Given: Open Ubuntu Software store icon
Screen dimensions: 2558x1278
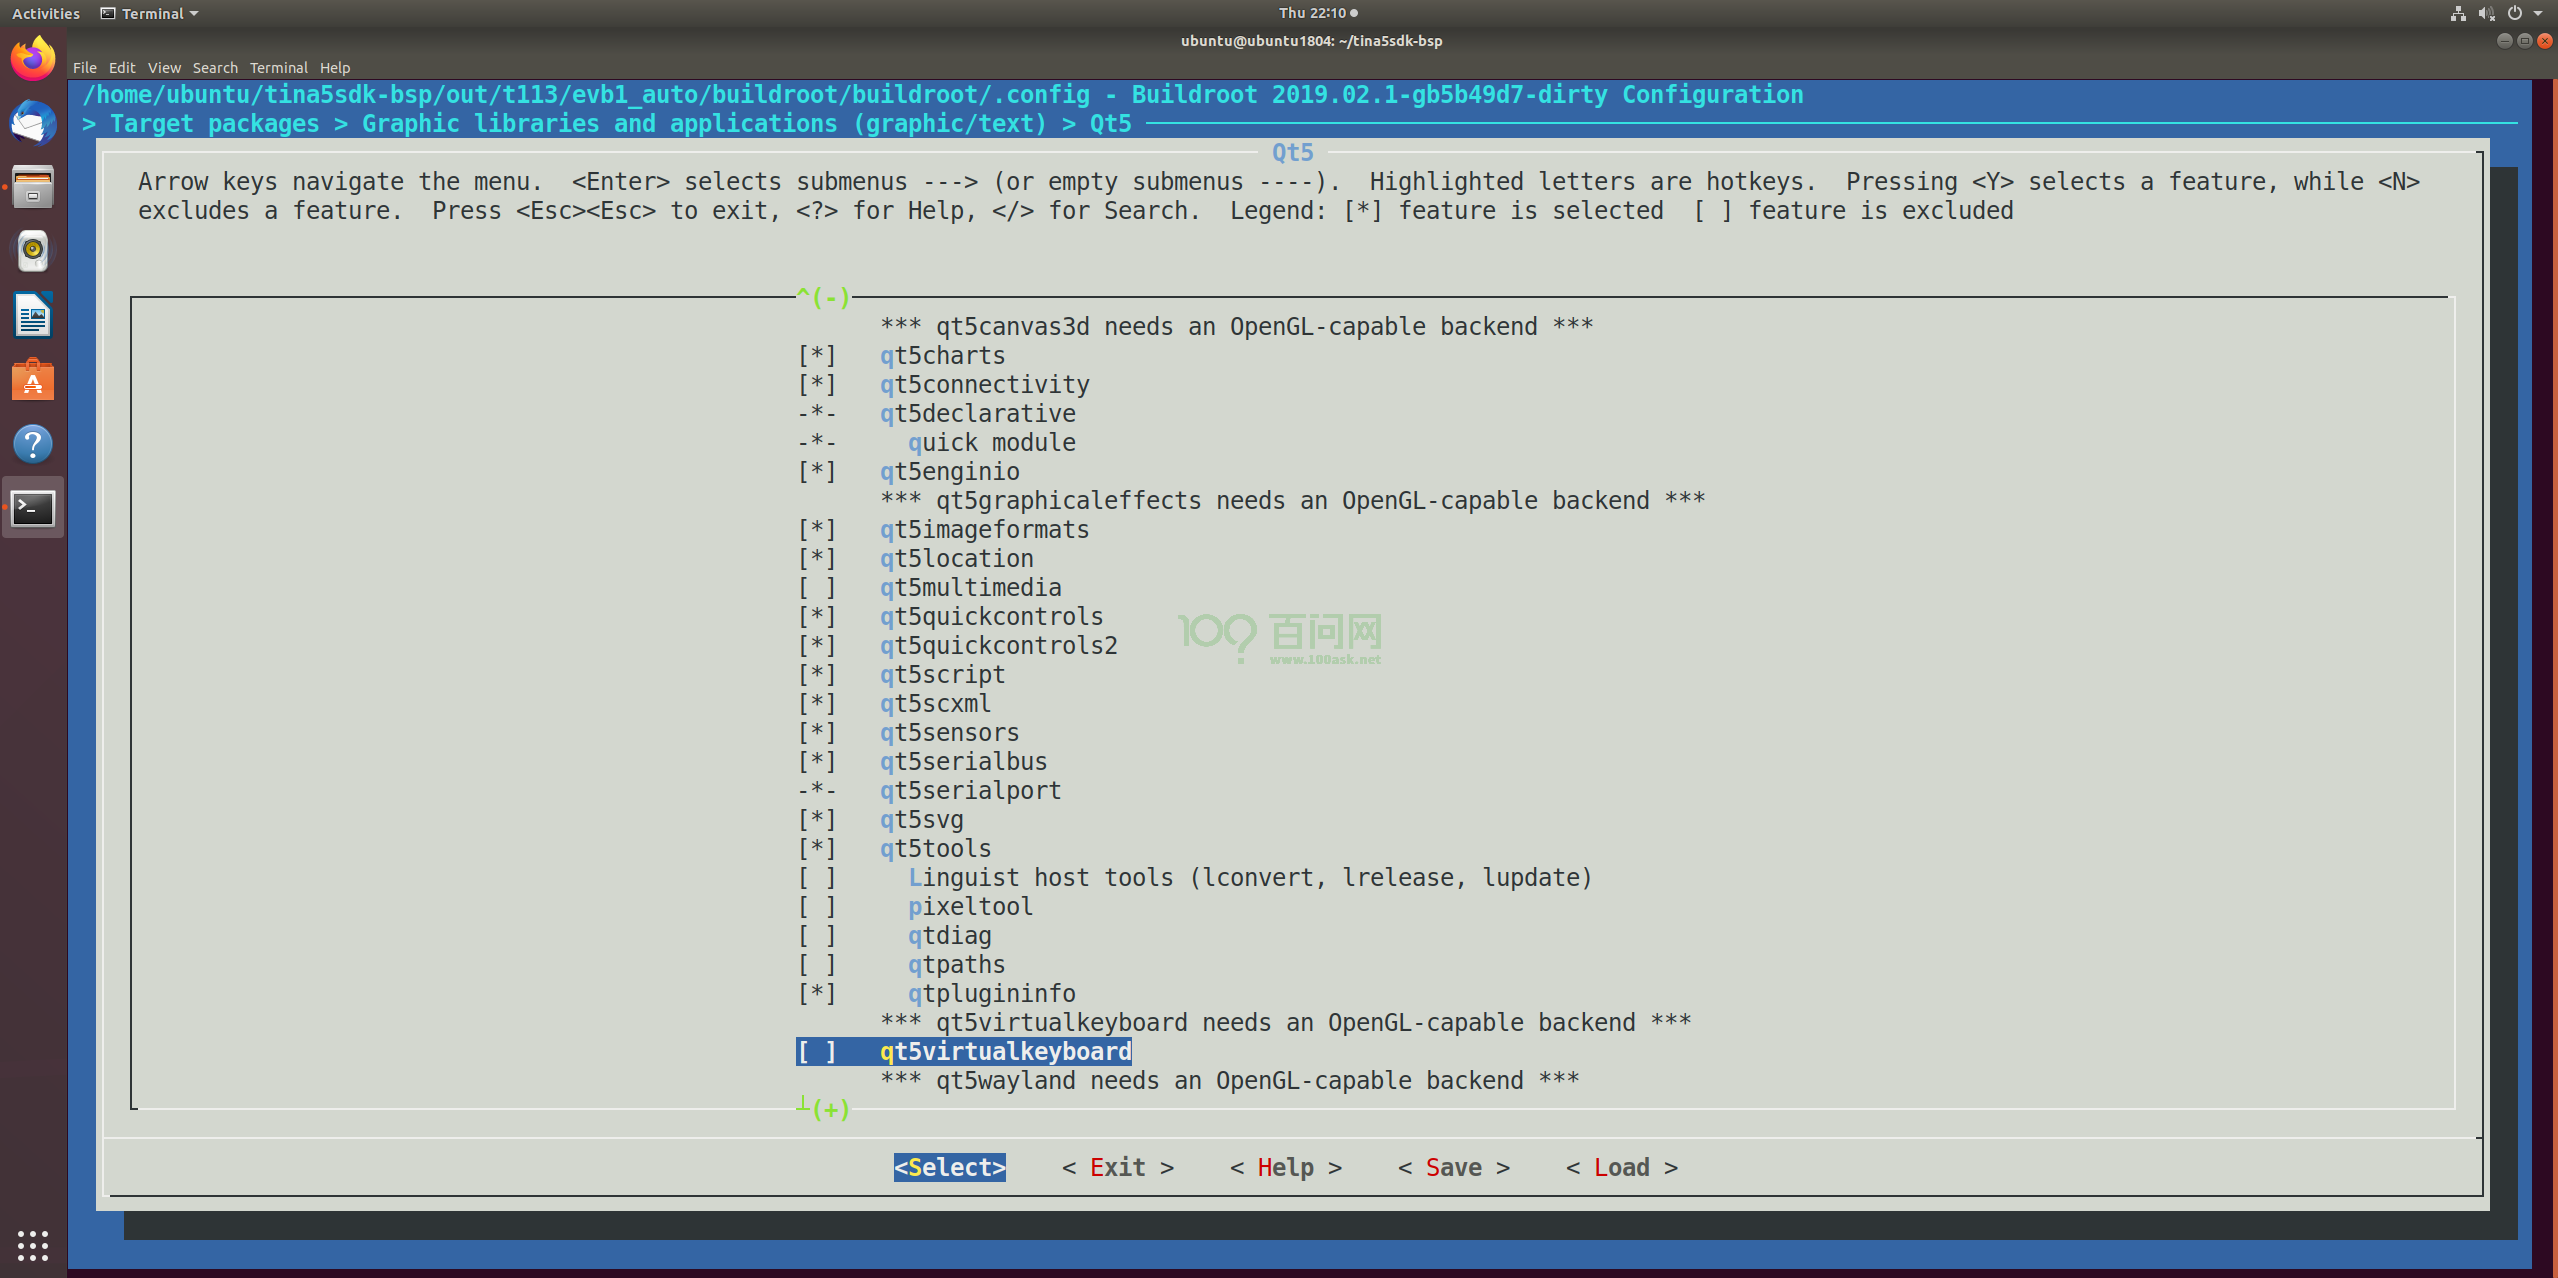Looking at the screenshot, I should [33, 380].
